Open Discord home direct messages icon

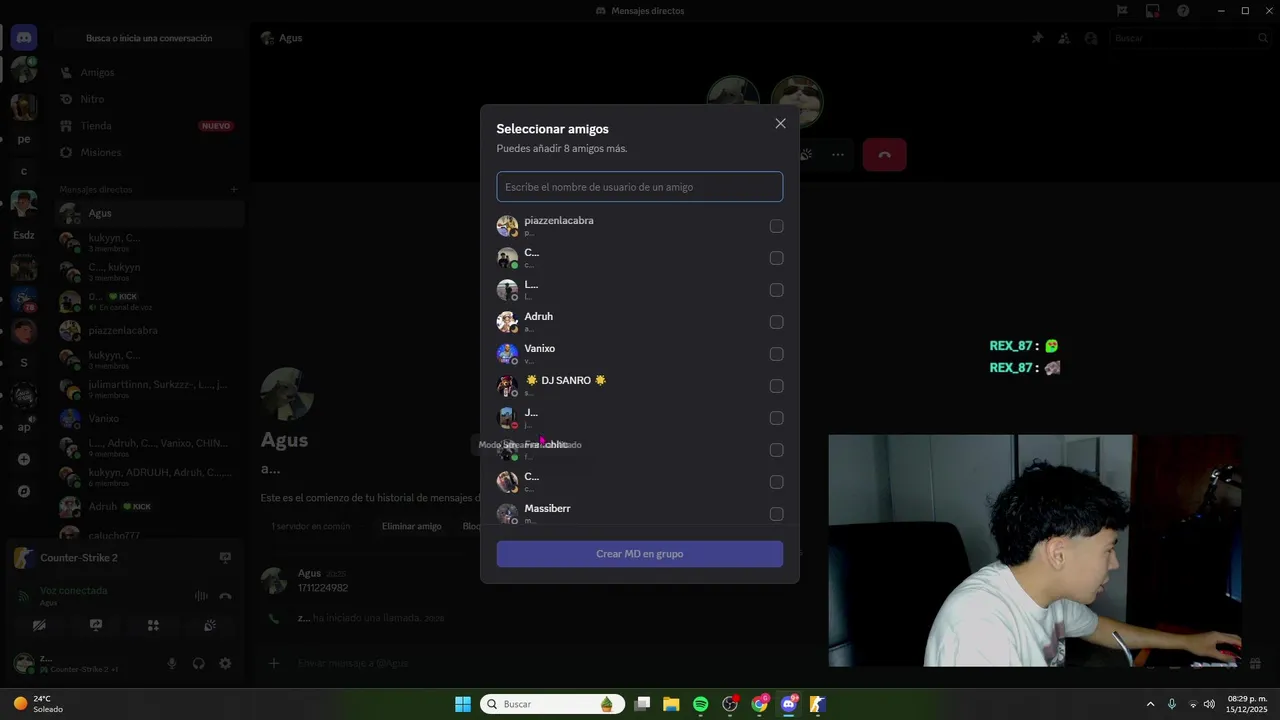tap(24, 38)
